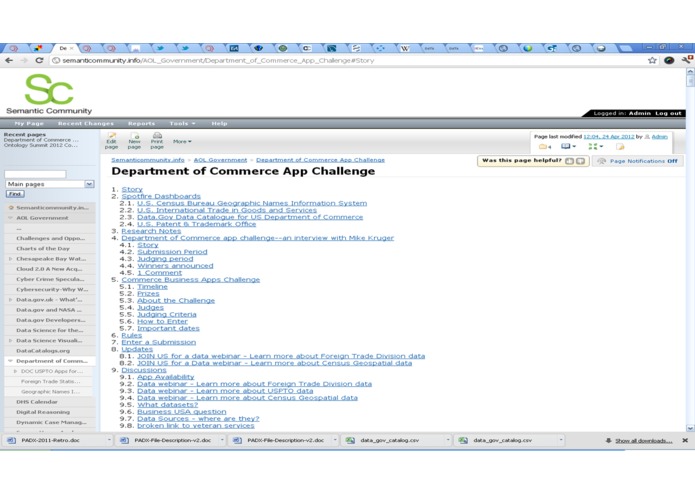Collapse the Department of Comm... tree node

[x=10, y=361]
